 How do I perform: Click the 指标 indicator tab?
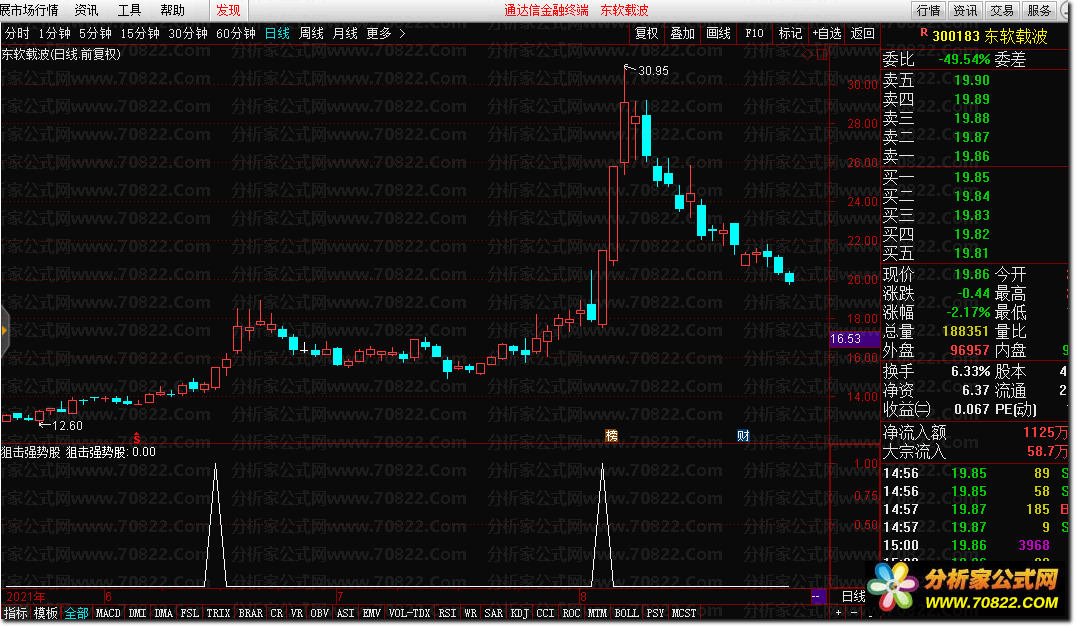click(x=16, y=613)
